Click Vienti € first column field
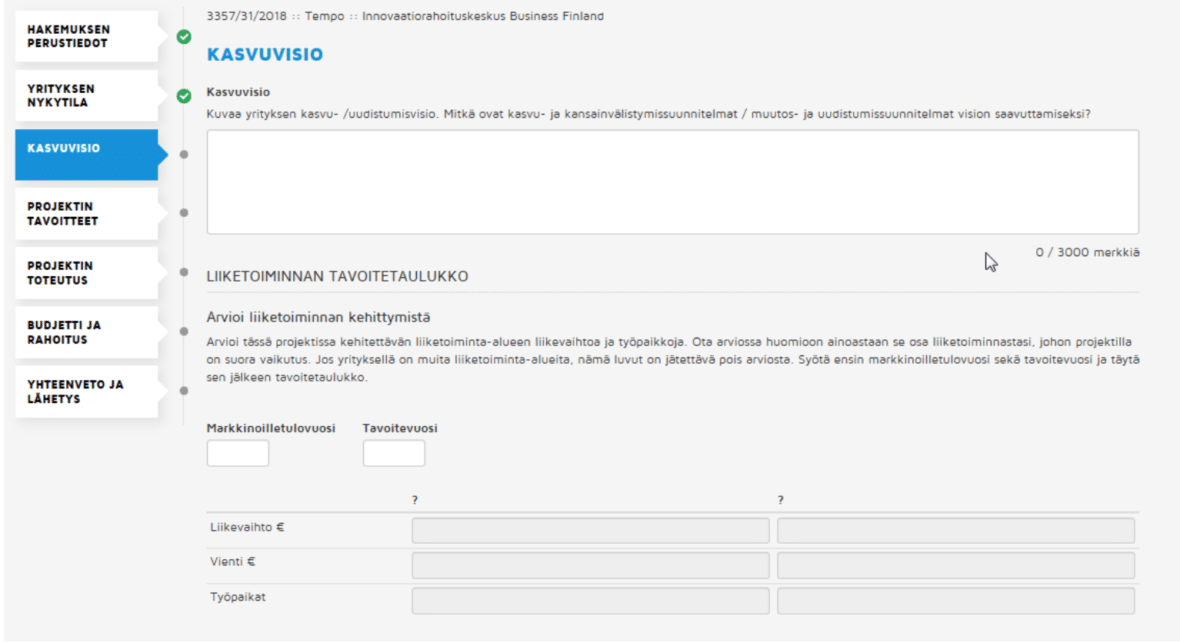The image size is (1180, 643). tap(590, 565)
